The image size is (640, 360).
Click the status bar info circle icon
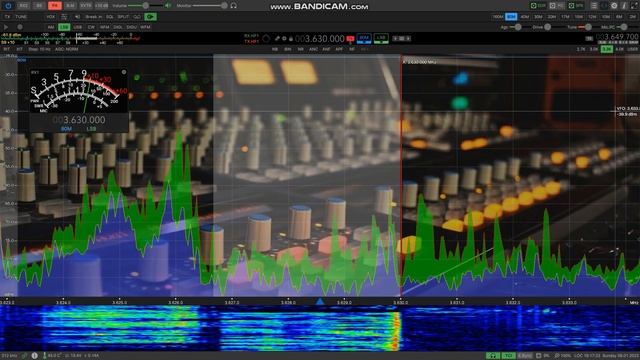click(34, 356)
